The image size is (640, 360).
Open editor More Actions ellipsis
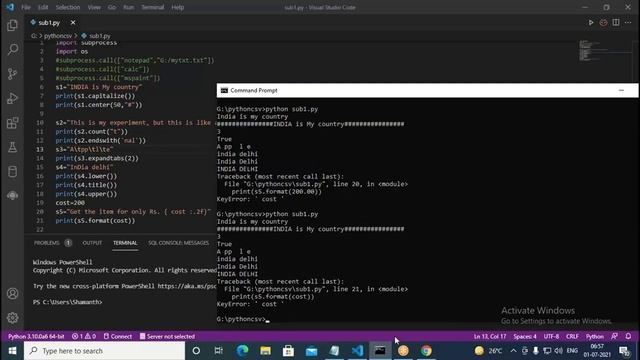[x=628, y=22]
